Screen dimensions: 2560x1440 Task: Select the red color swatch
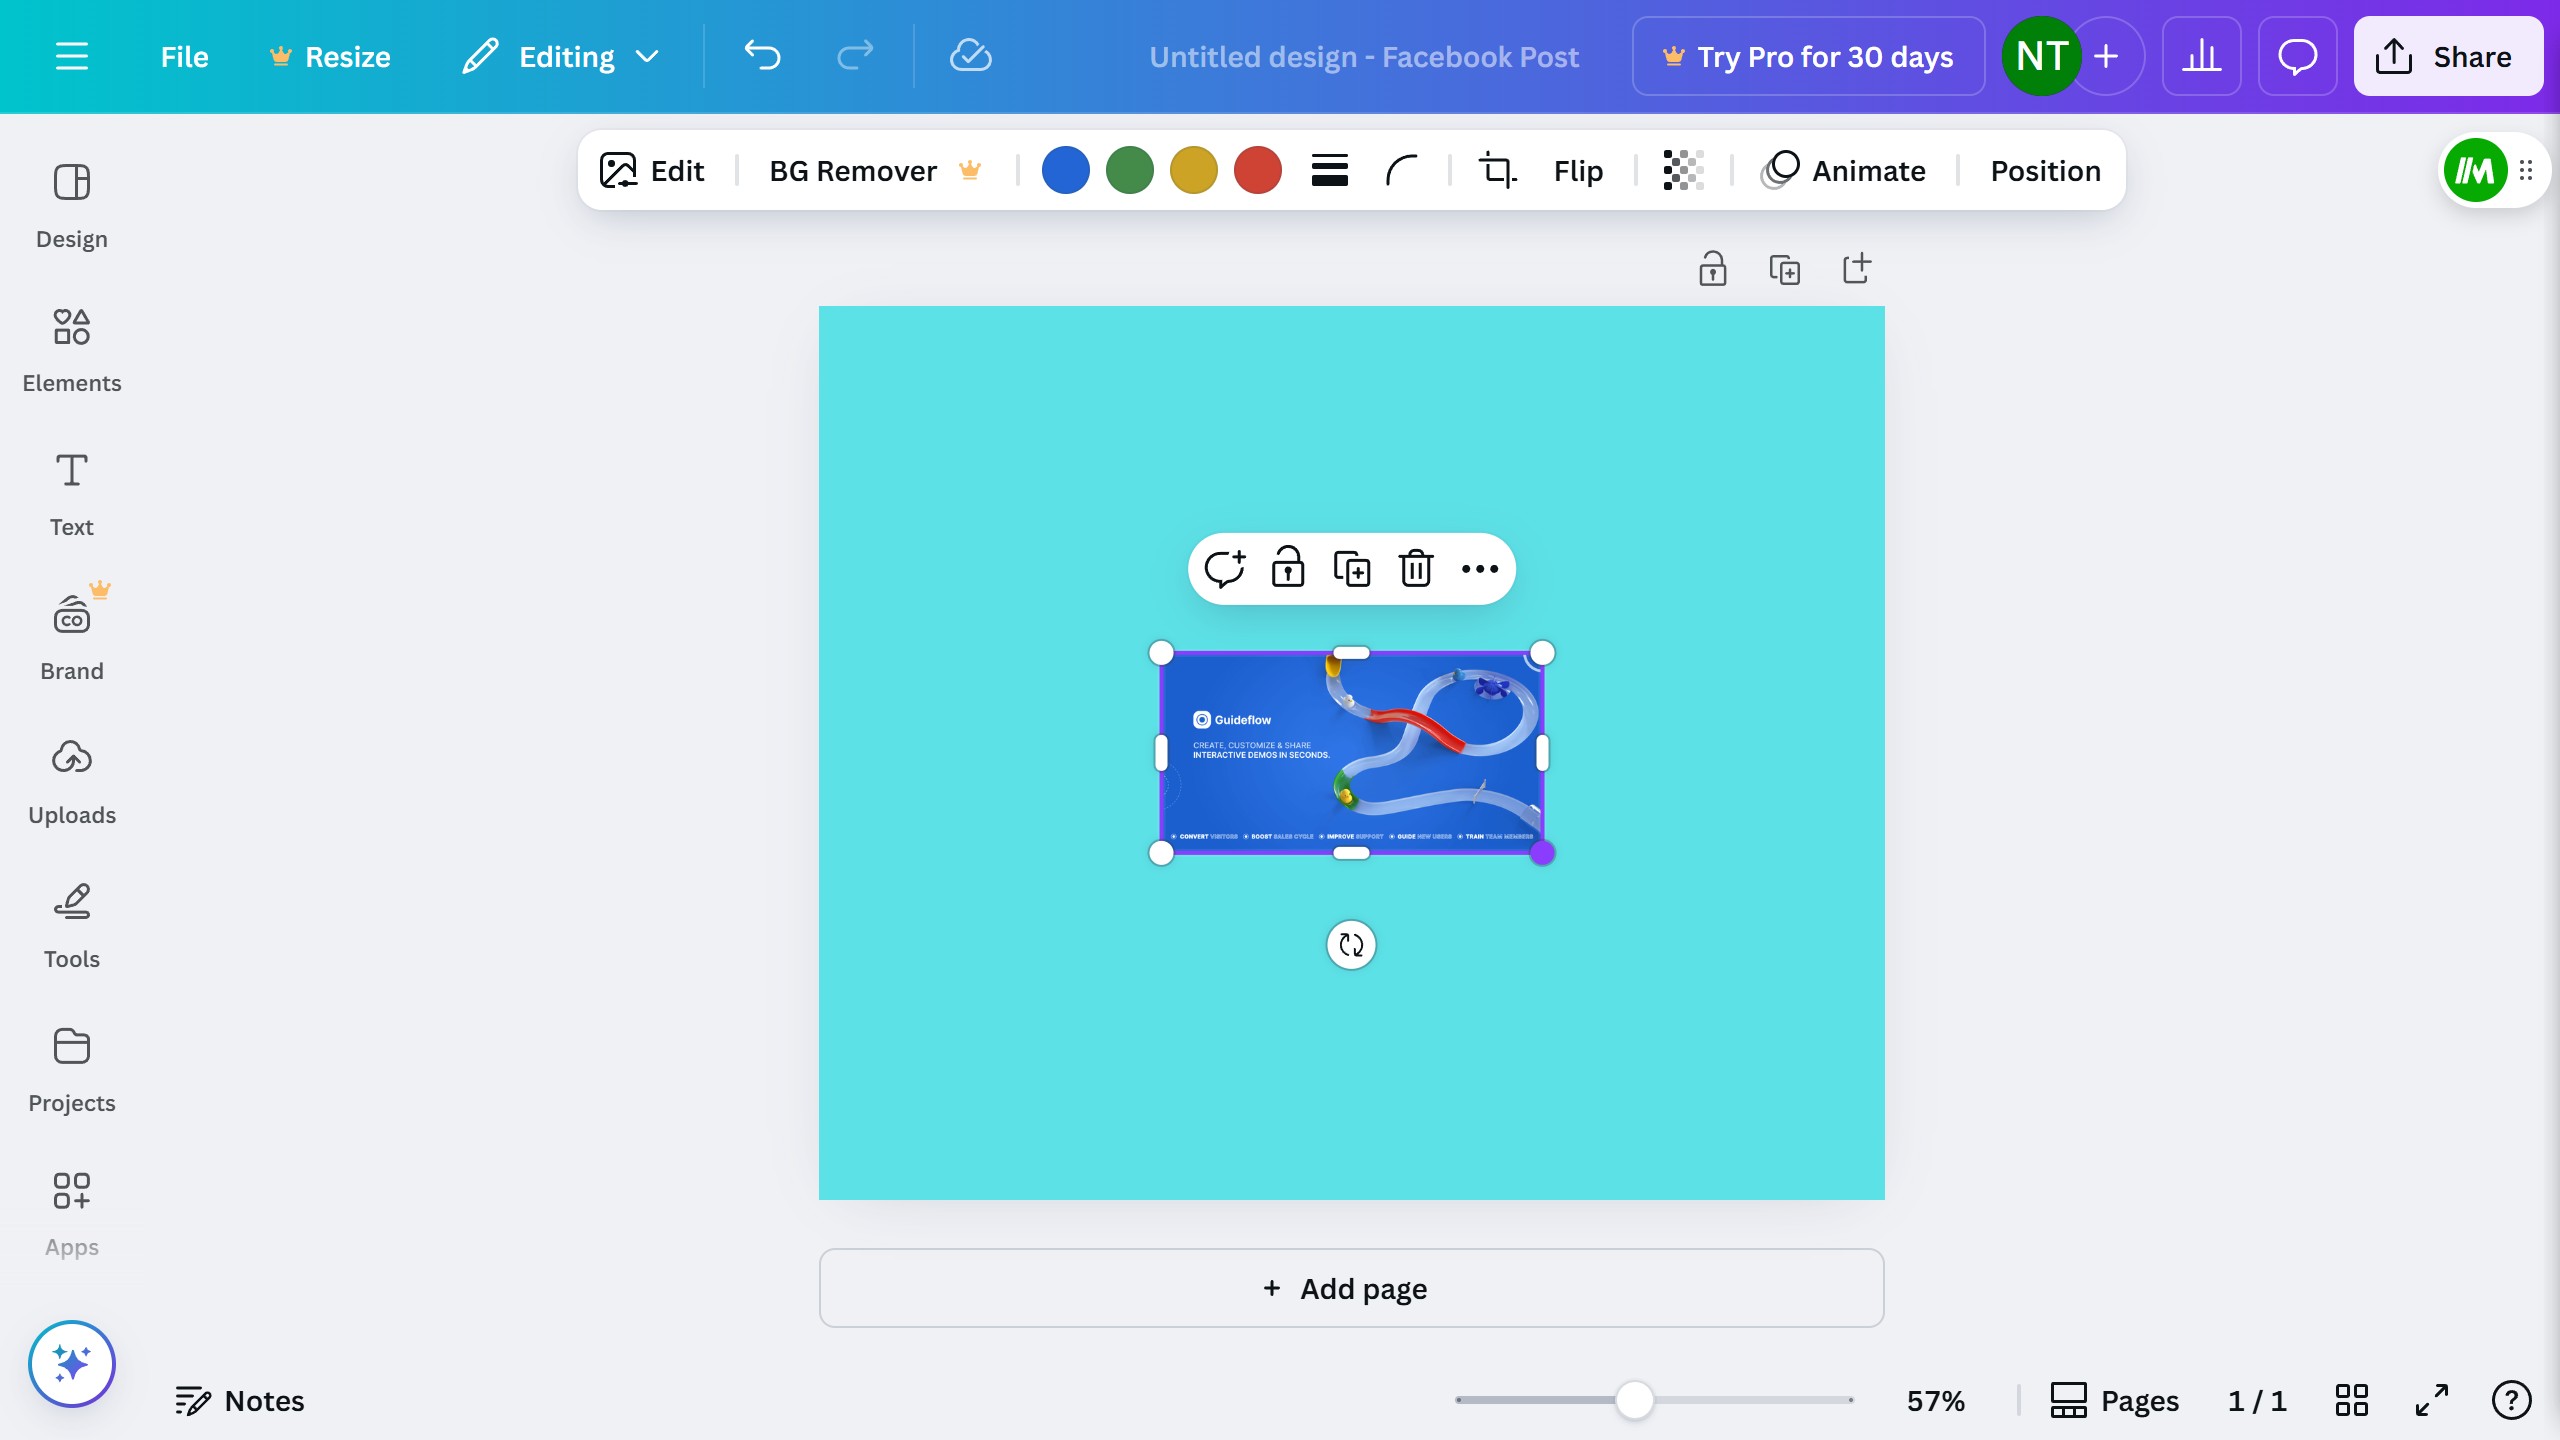point(1257,171)
